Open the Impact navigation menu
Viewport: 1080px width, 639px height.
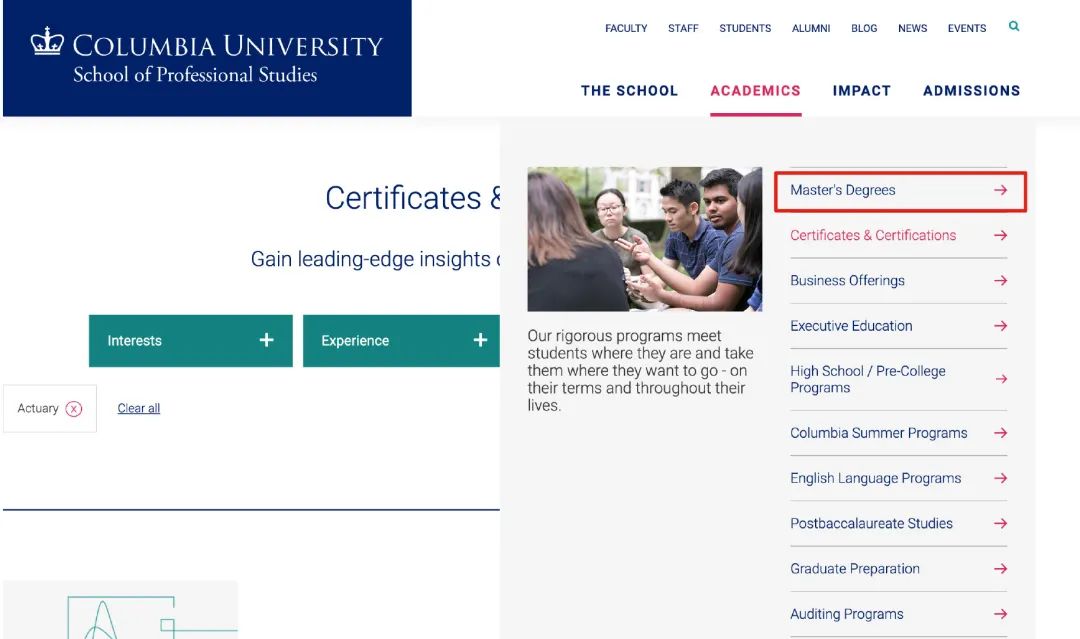(x=861, y=91)
